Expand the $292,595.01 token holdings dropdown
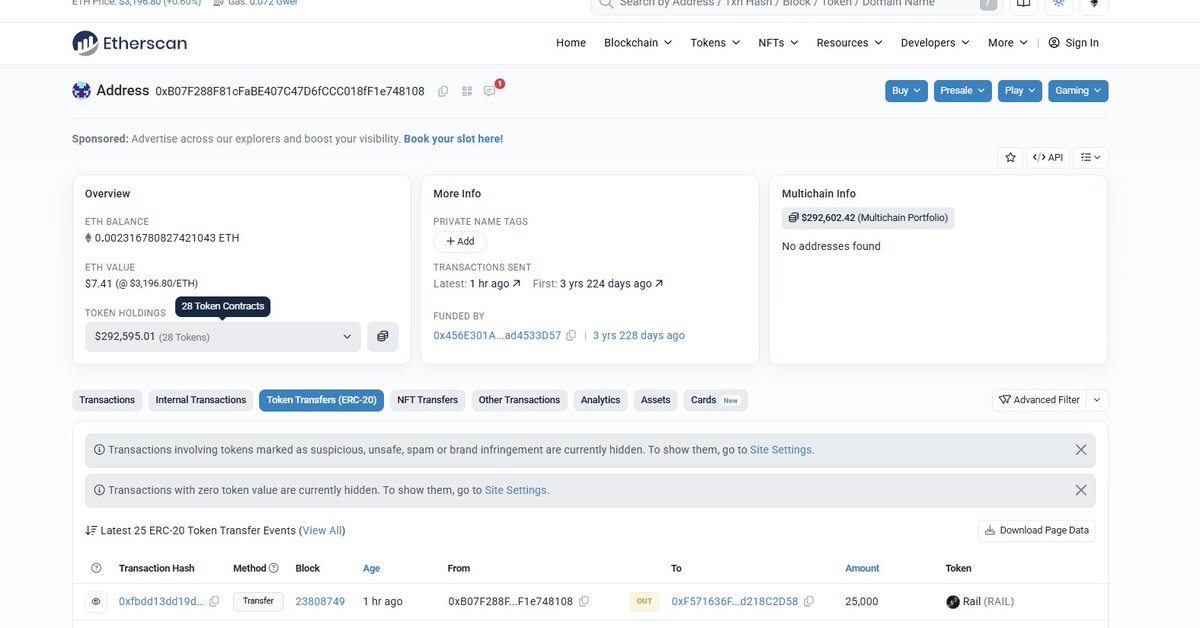Image resolution: width=1200 pixels, height=628 pixels. [x=222, y=336]
